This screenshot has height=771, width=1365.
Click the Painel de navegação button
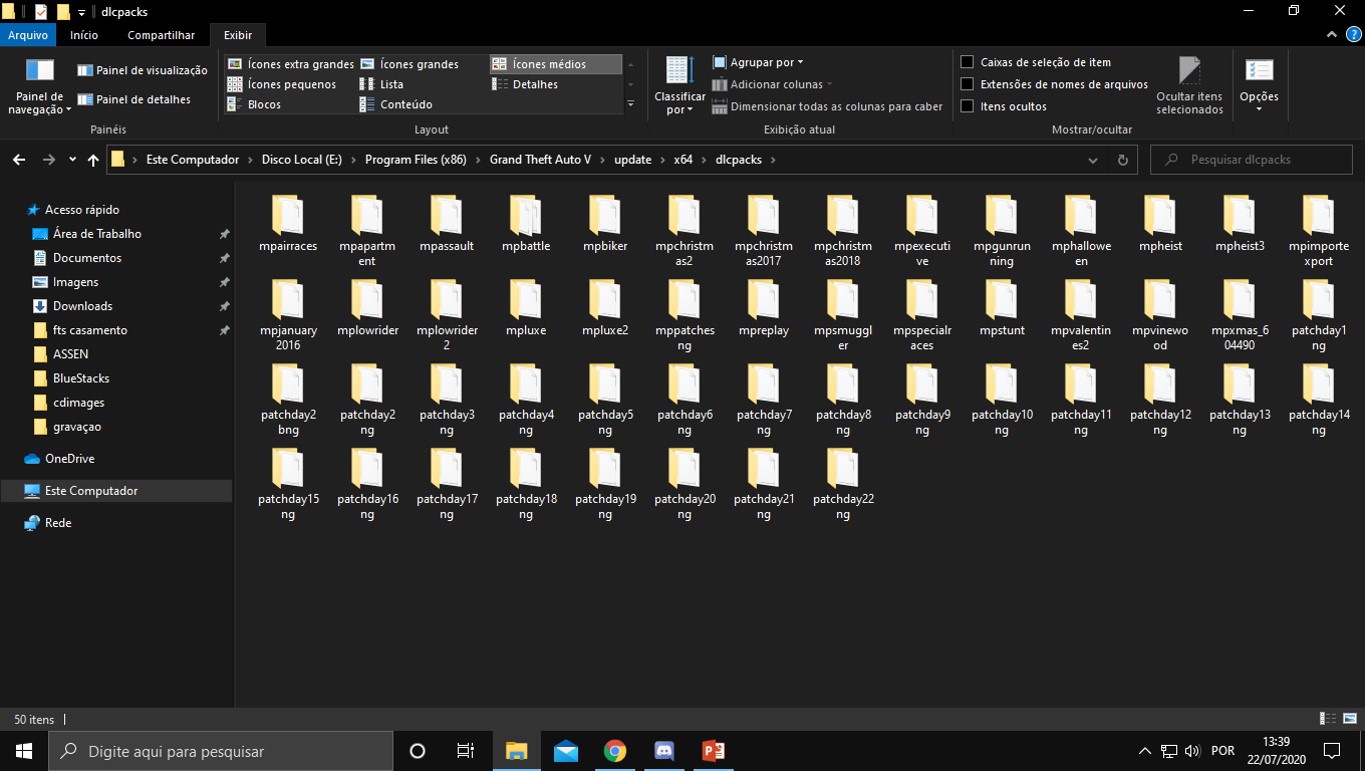click(x=40, y=86)
